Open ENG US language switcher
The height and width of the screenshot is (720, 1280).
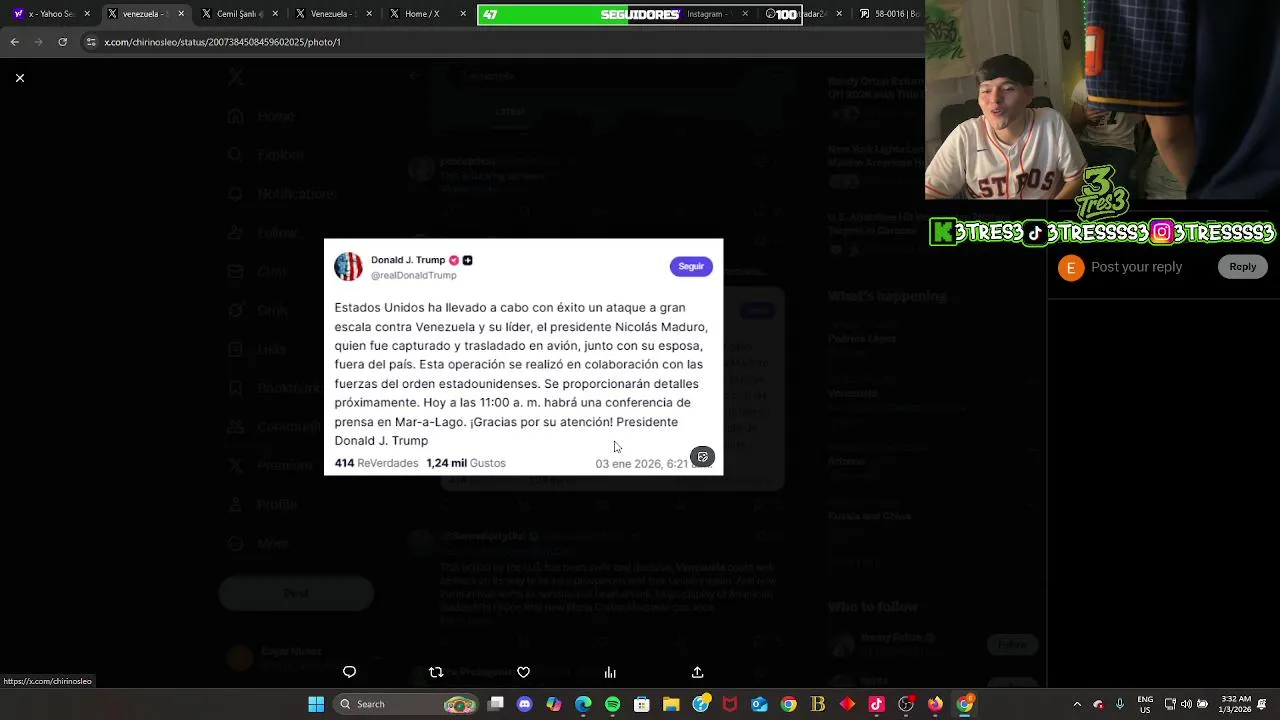click(1145, 704)
